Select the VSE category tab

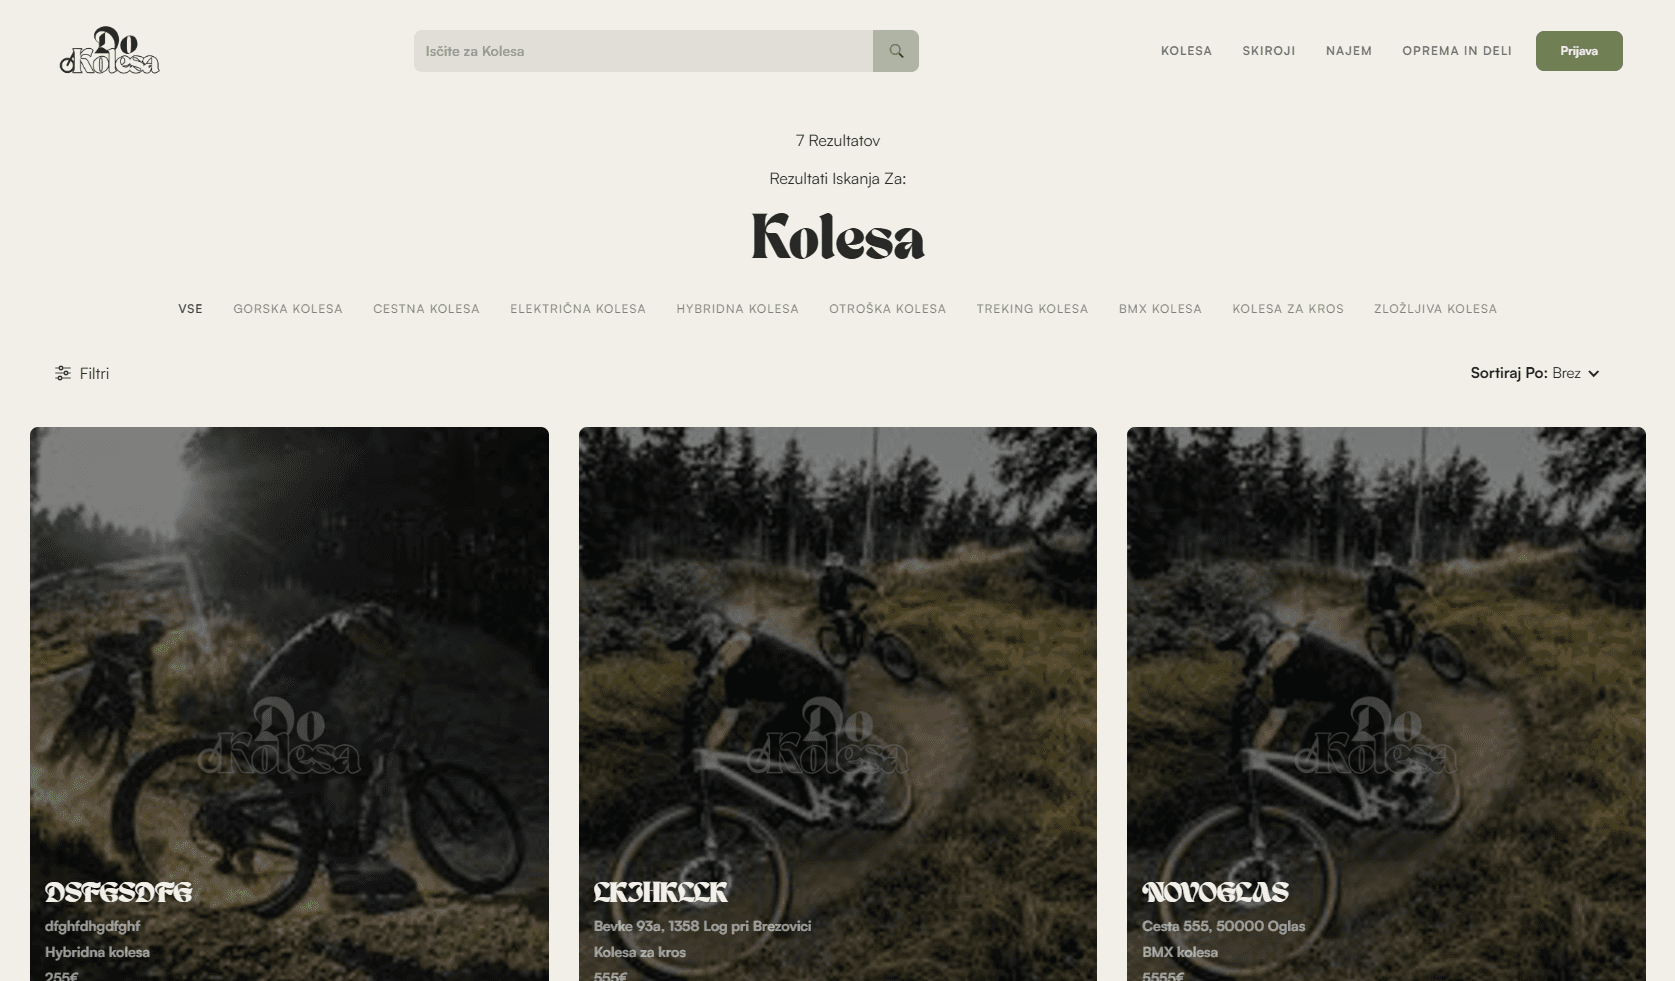point(190,309)
